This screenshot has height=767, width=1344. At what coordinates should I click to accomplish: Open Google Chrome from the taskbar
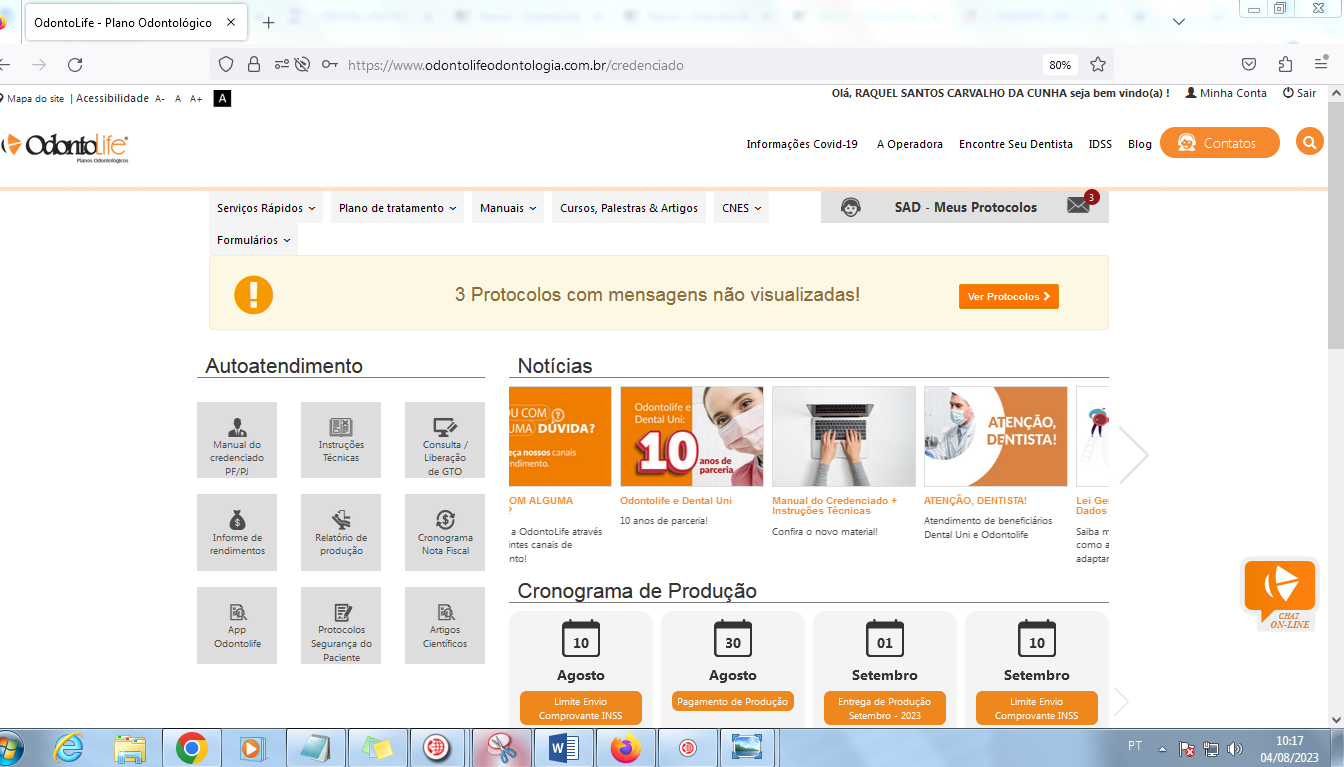(x=191, y=748)
